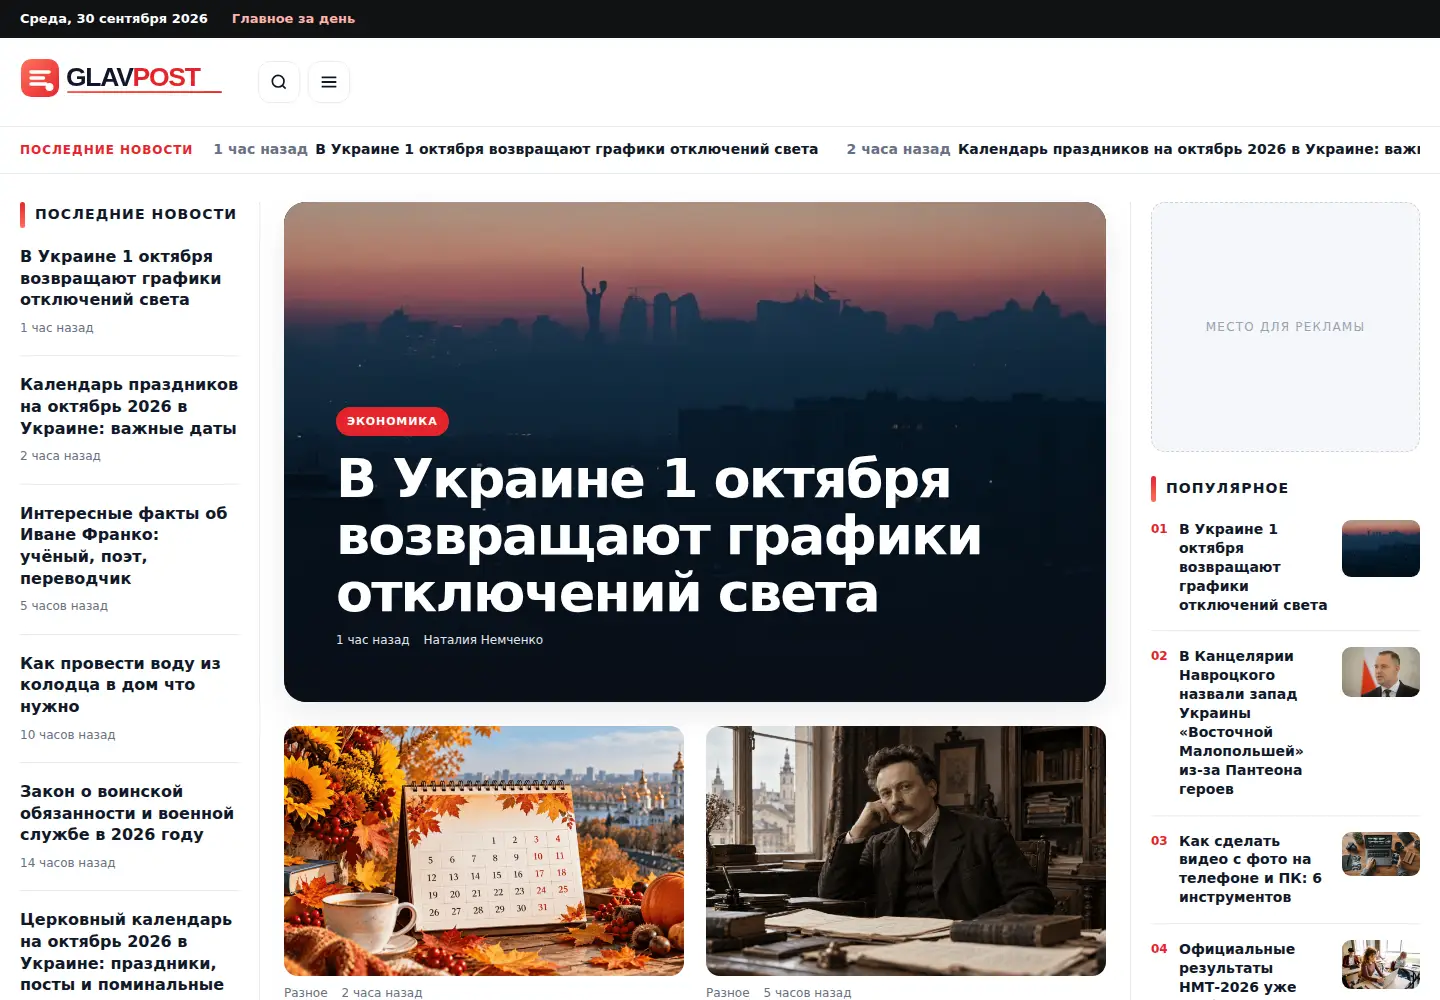The width and height of the screenshot is (1440, 1000).
Task: Click the skyline thumbnail of popular item 01
Action: [x=1381, y=548]
